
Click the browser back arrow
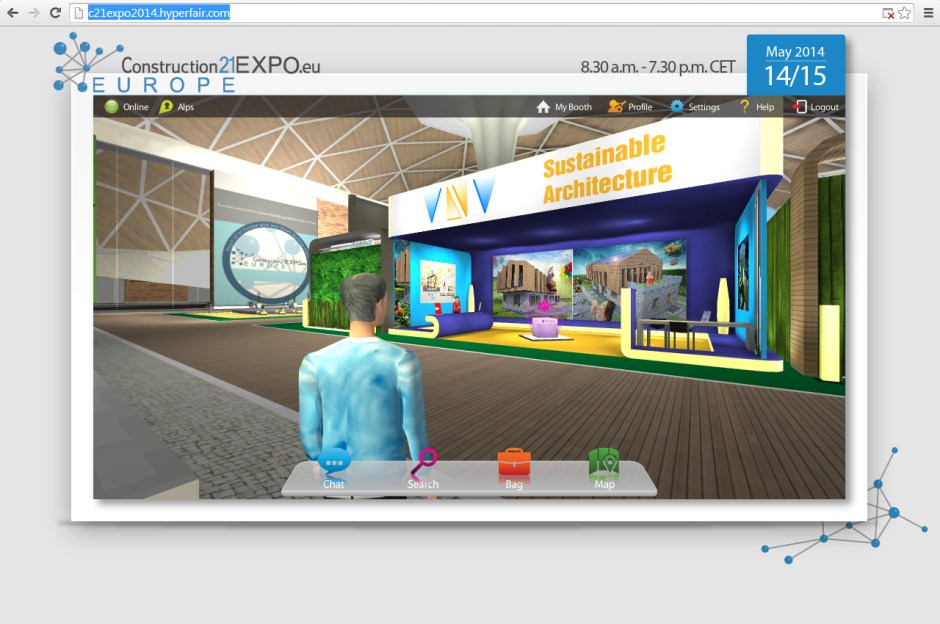(14, 13)
